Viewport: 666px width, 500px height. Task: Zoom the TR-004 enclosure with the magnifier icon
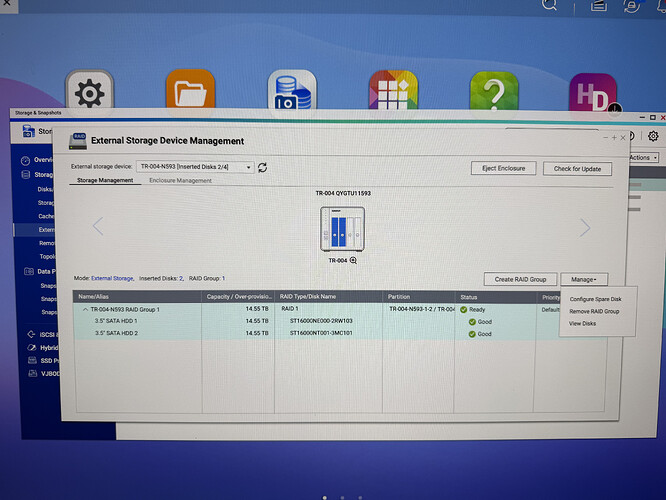(x=353, y=260)
